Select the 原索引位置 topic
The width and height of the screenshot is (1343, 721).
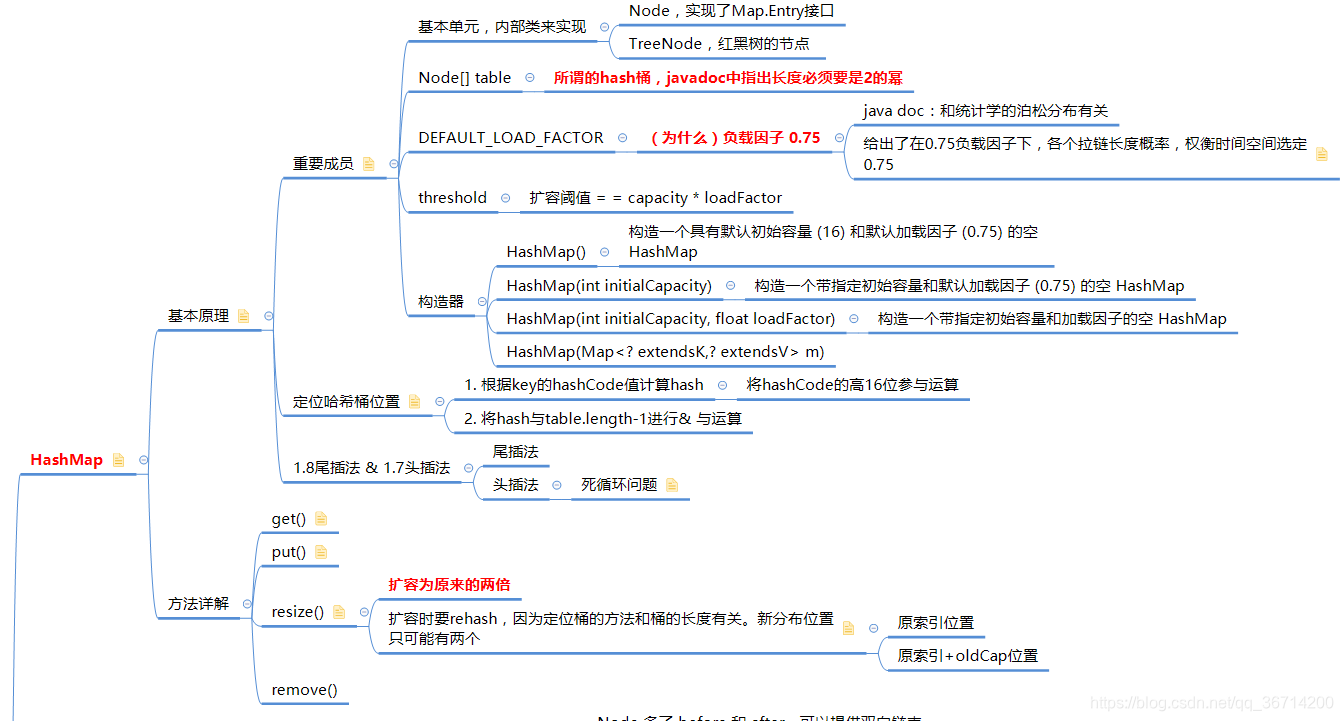(936, 623)
